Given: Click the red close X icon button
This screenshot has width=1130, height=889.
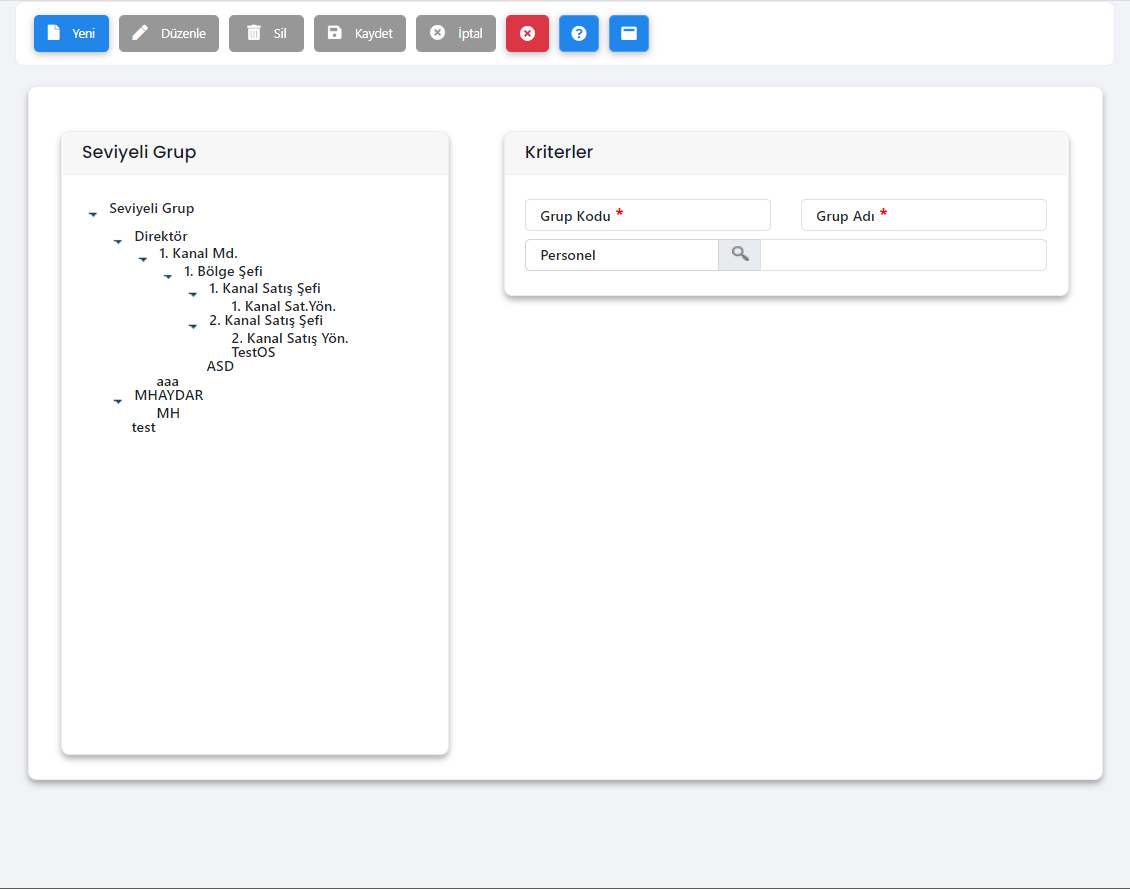Looking at the screenshot, I should tap(528, 33).
